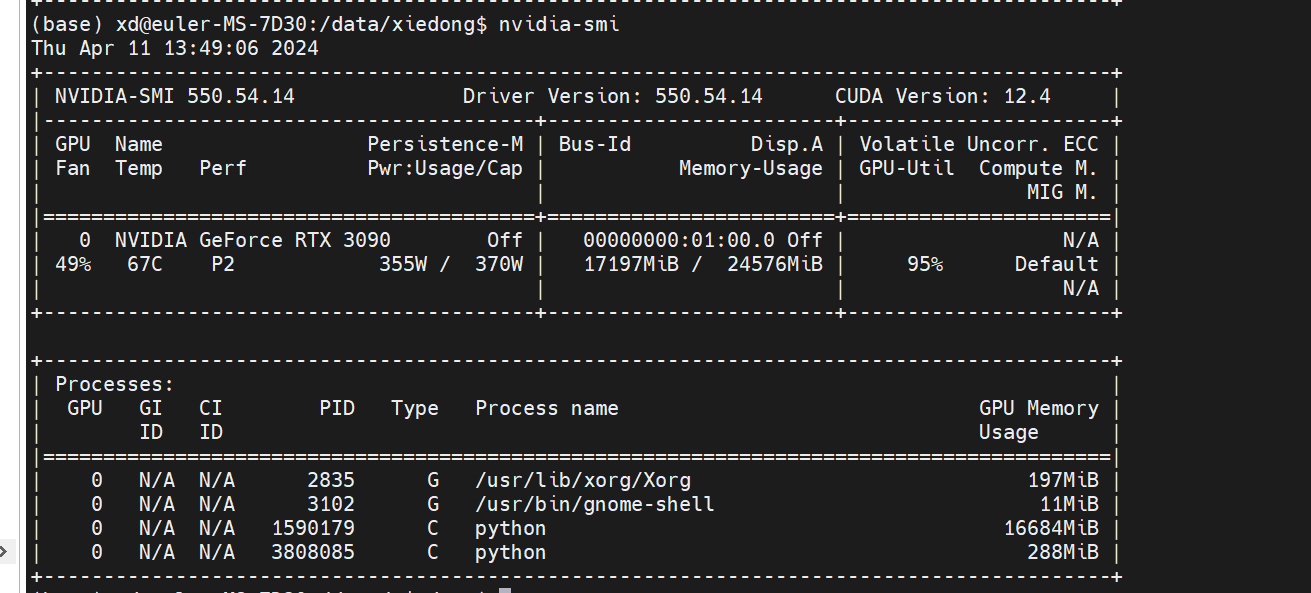Click the Process name column header

(547, 408)
